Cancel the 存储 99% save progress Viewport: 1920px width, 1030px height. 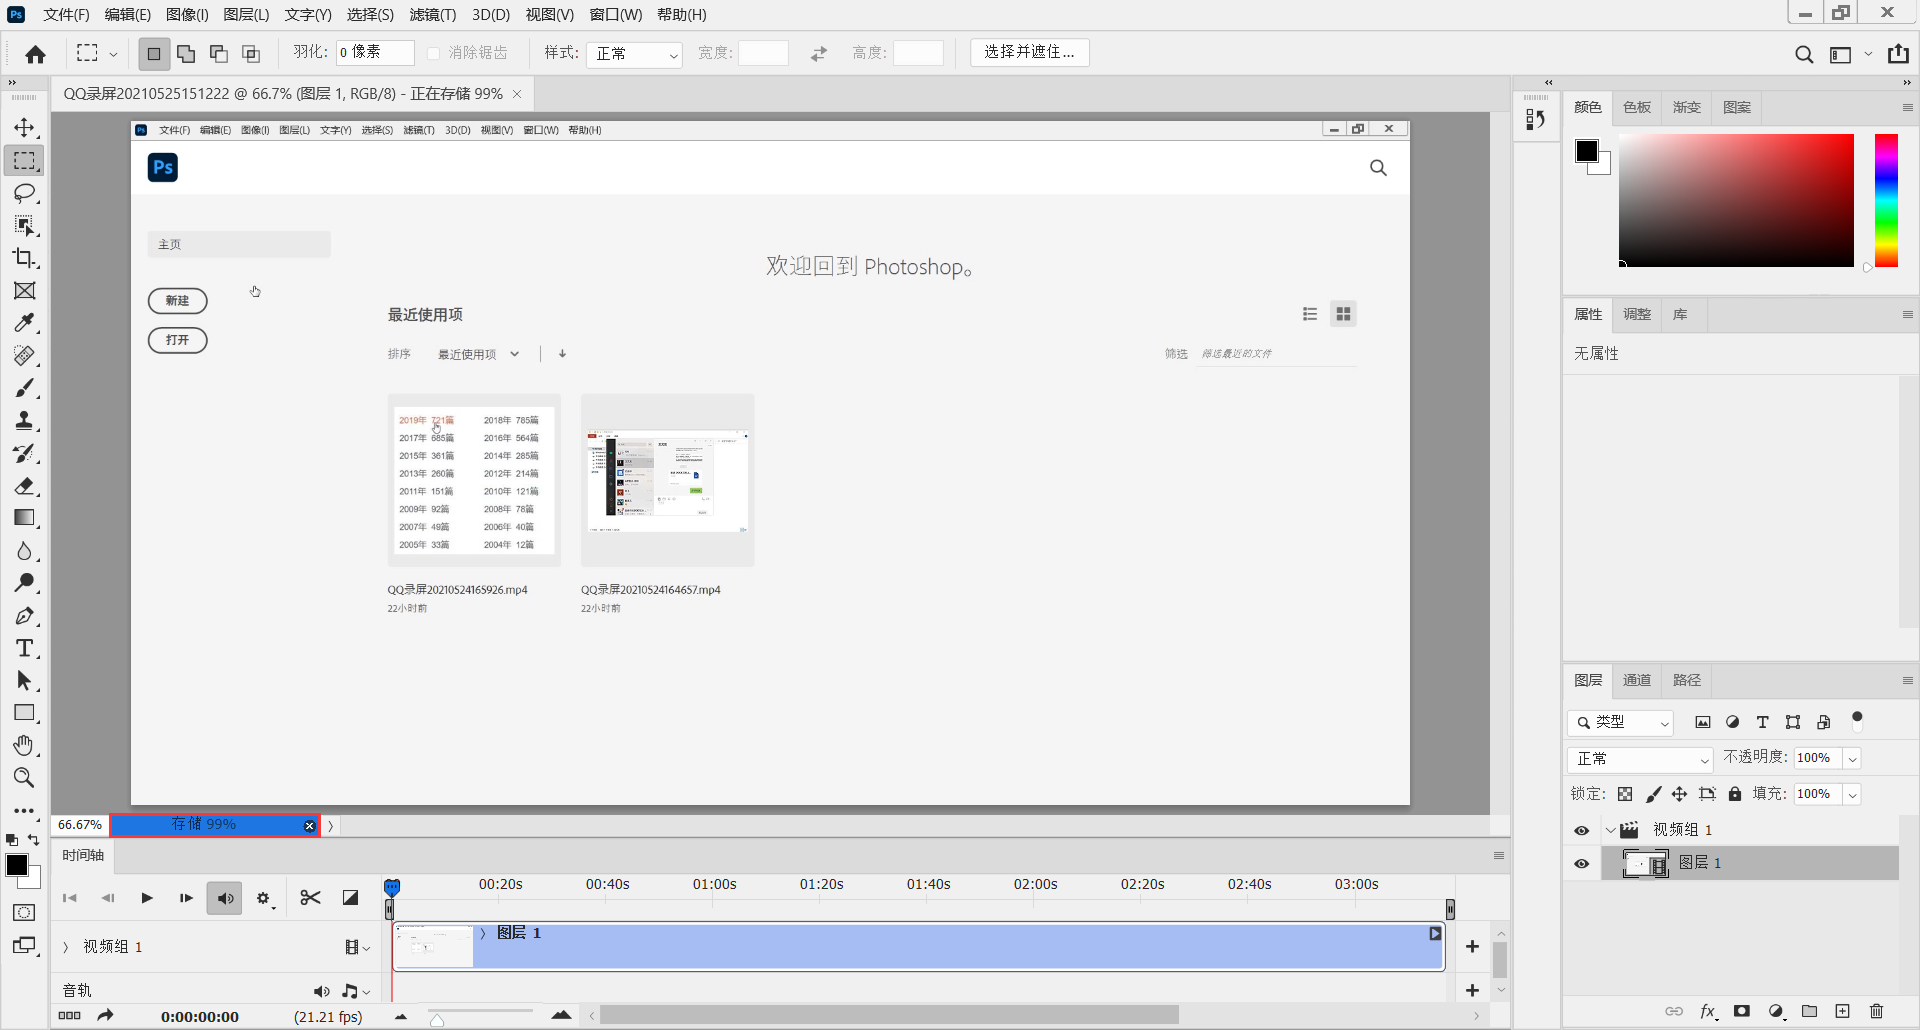tap(309, 826)
